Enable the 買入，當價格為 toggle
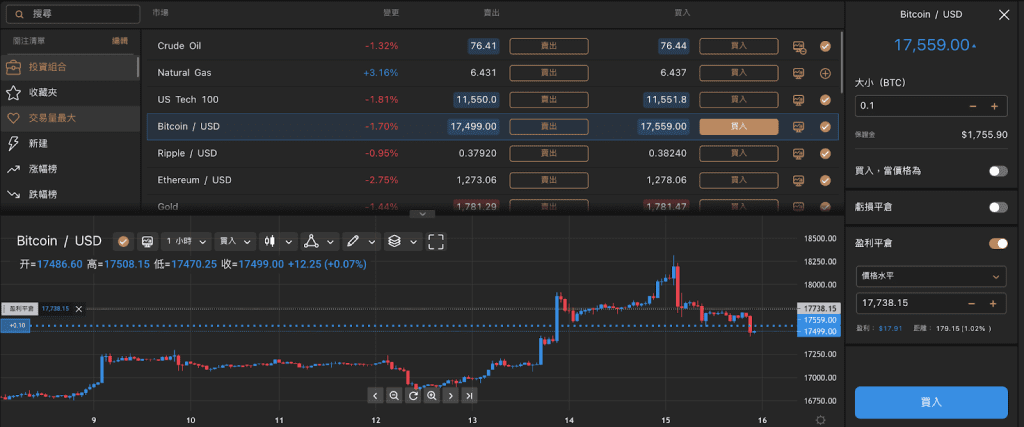This screenshot has width=1024, height=427. [997, 171]
